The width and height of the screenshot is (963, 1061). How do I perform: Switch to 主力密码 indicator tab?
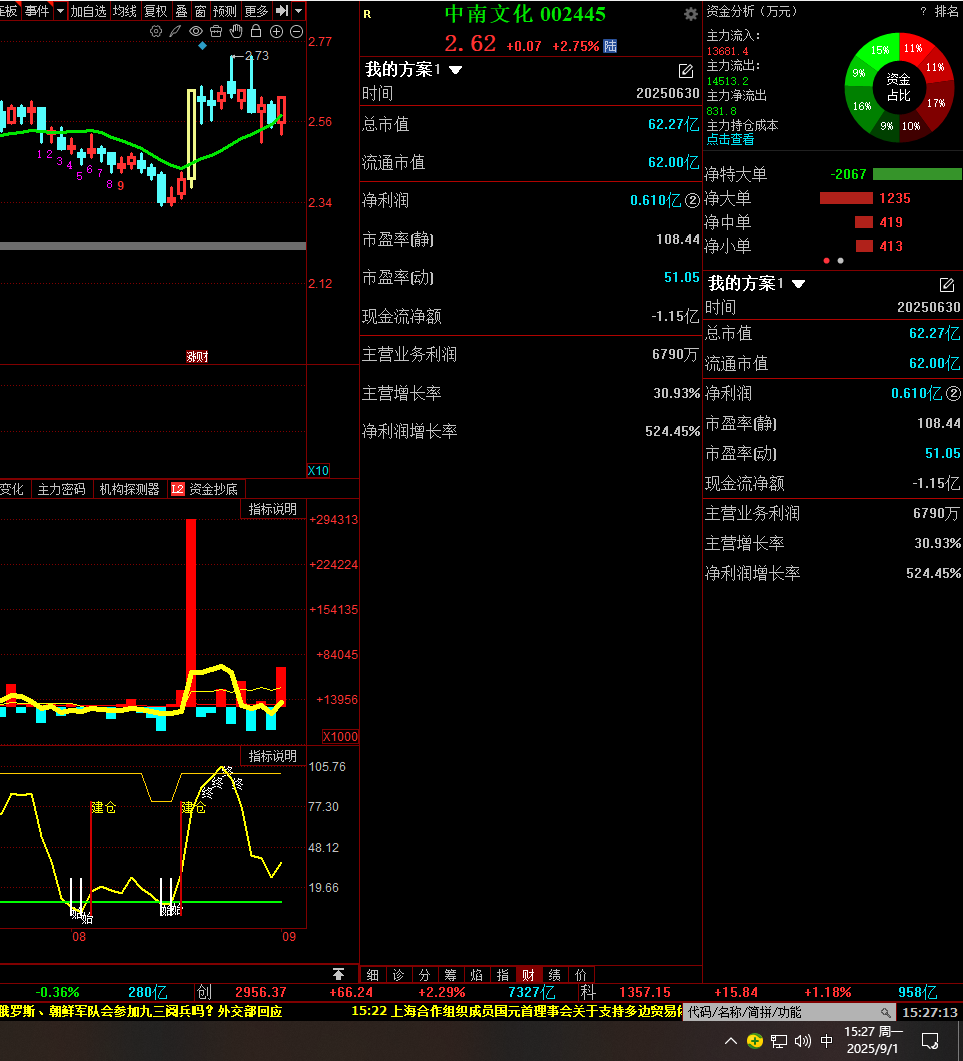pyautogui.click(x=62, y=489)
